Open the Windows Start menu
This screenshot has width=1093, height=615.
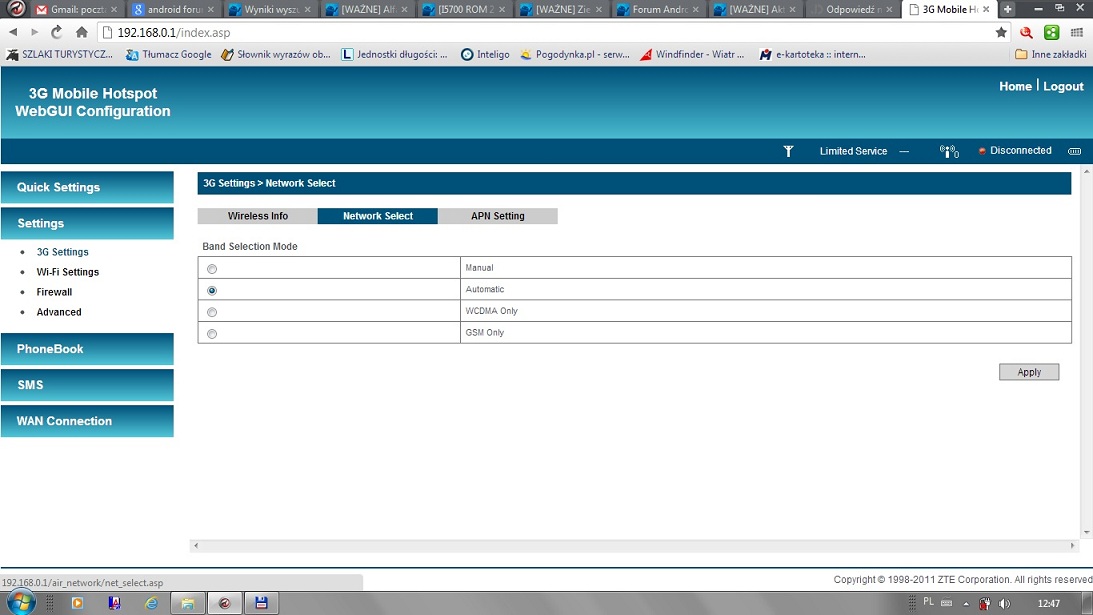coord(21,602)
